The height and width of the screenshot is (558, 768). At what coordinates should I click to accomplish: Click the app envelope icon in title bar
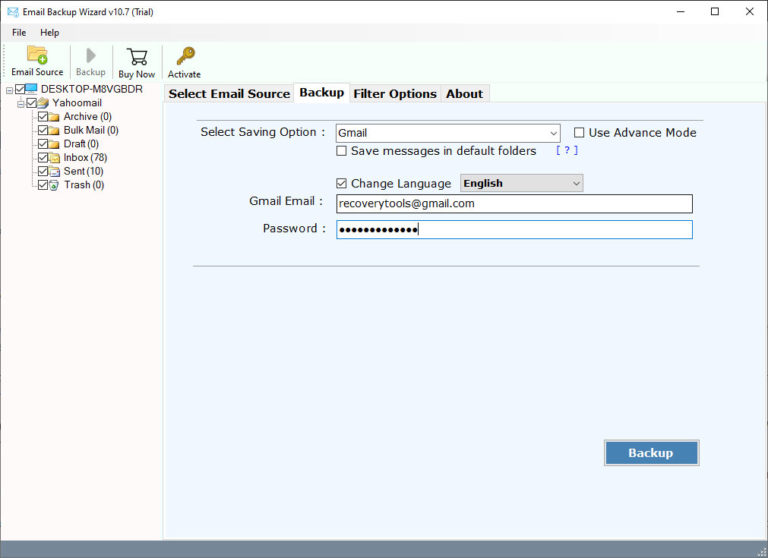point(13,12)
